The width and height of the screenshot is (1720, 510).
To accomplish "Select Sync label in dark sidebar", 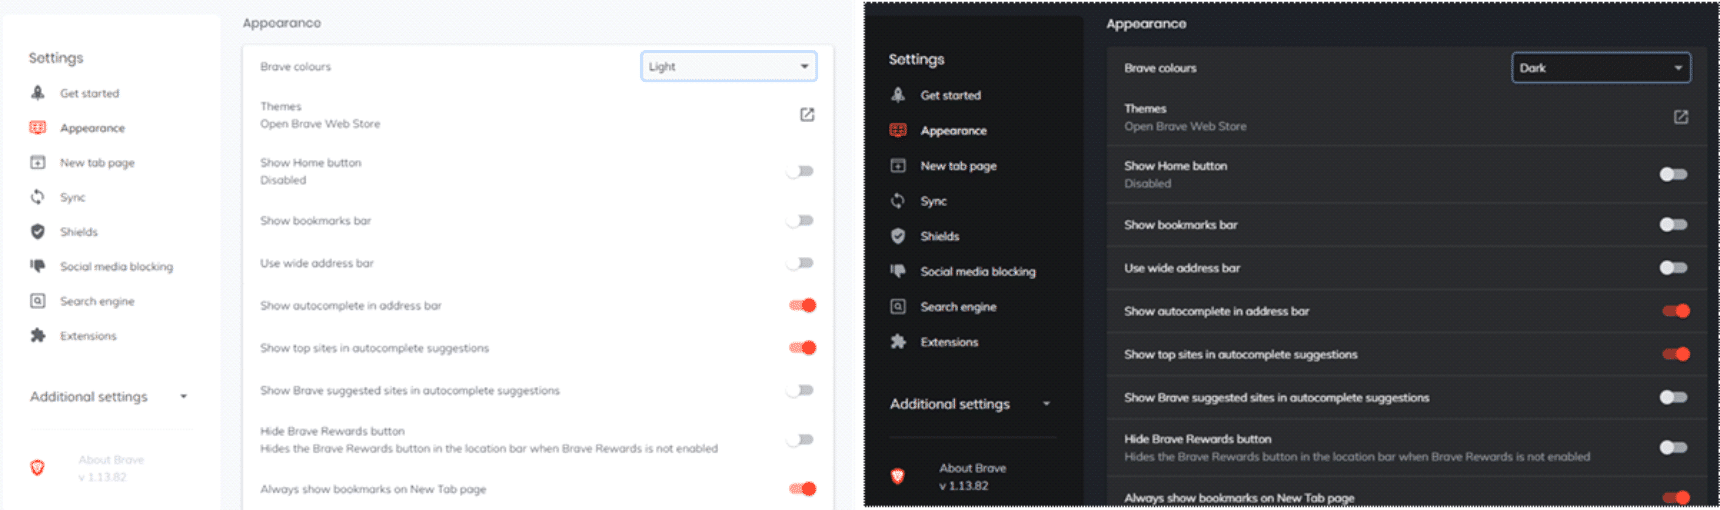I will [933, 201].
